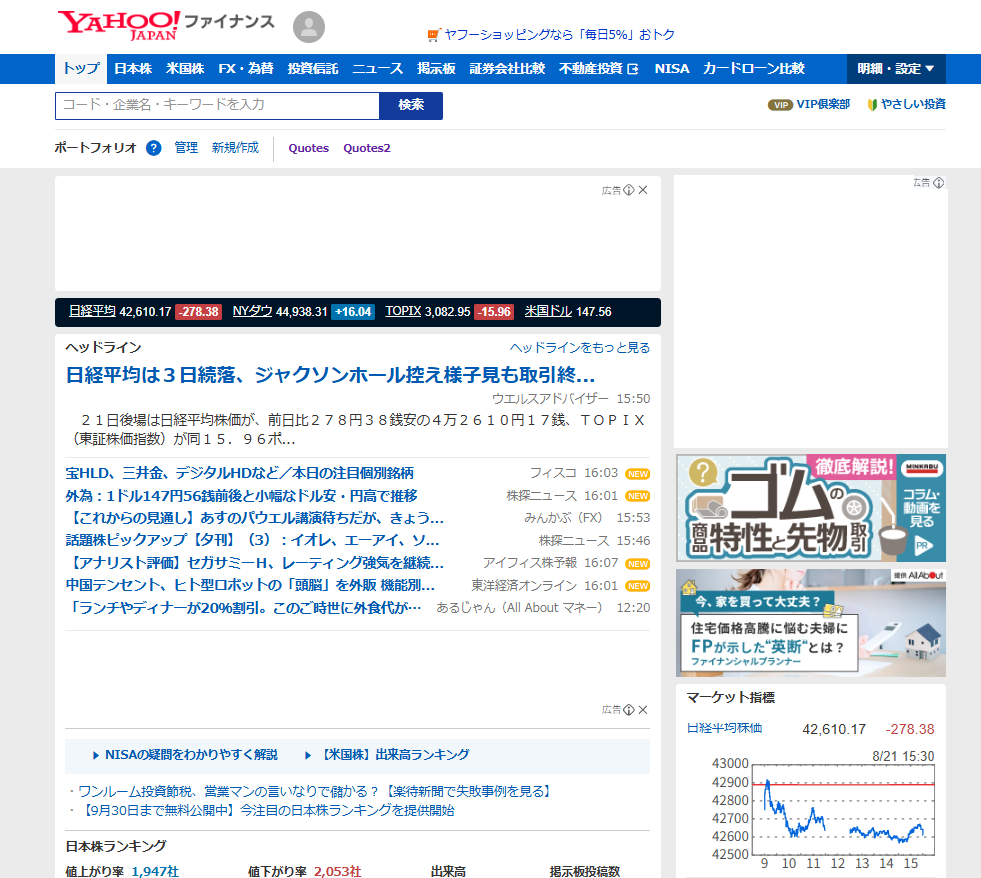Open headline 【これからの見通し】あすのパウエル講演

pyautogui.click(x=255, y=518)
